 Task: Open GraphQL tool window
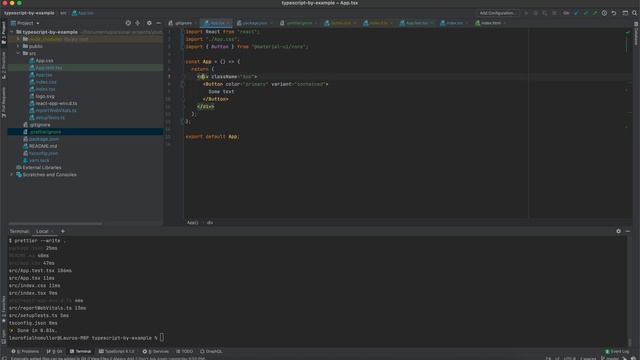coord(211,351)
